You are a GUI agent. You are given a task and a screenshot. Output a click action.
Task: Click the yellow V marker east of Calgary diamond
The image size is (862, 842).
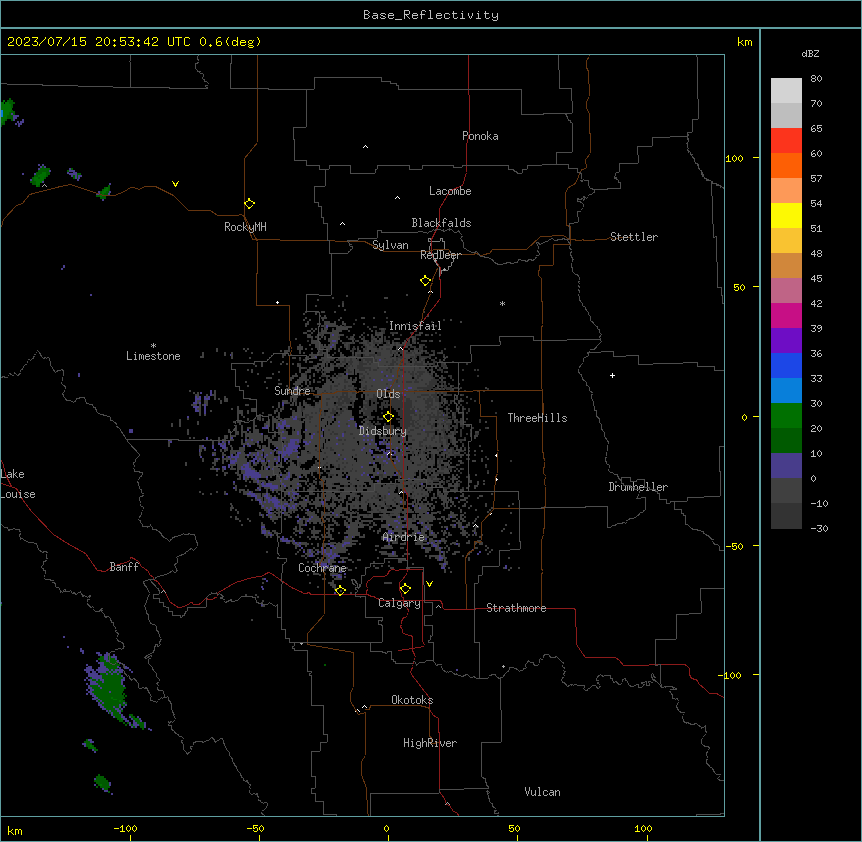(x=429, y=584)
